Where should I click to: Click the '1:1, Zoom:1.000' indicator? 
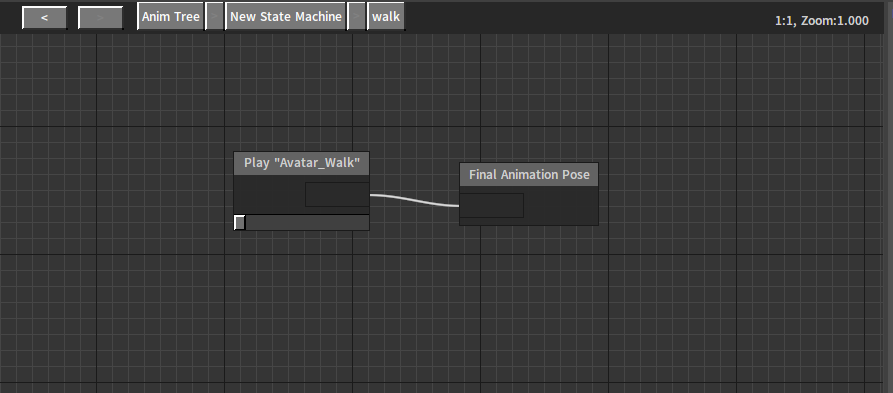tap(822, 21)
